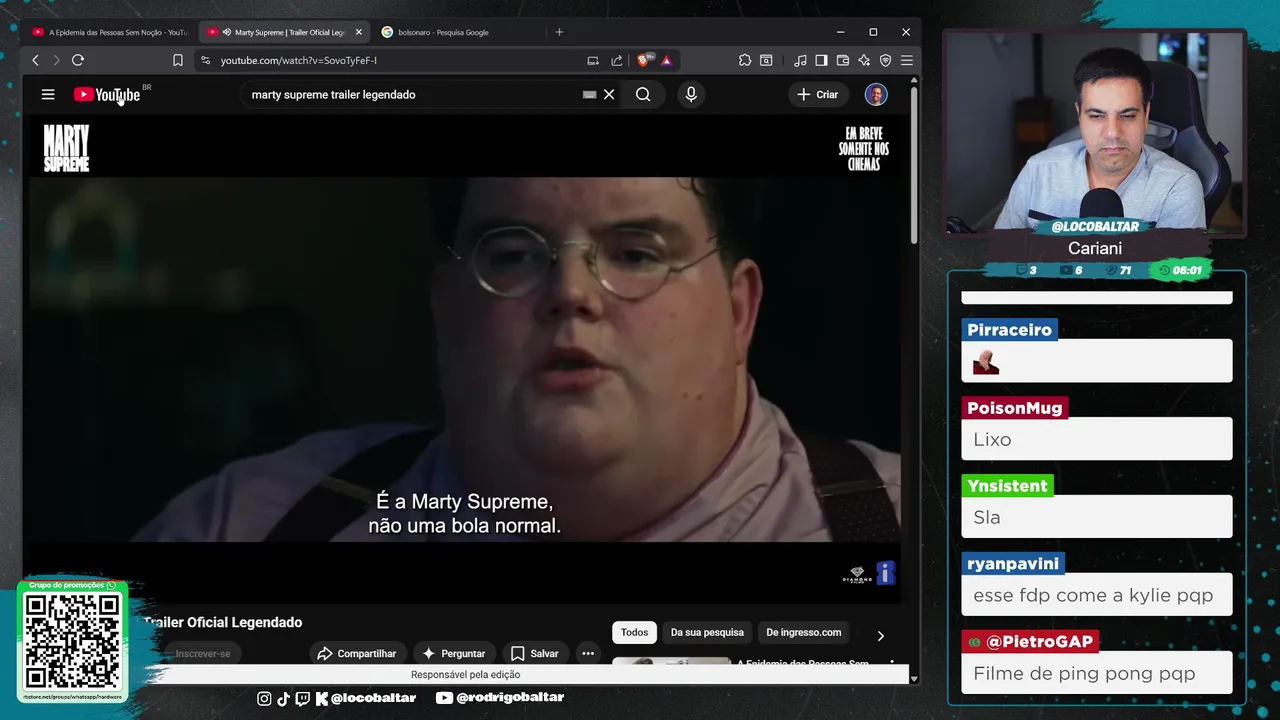Click the picture-in-picture toolbar icon

coord(766,60)
